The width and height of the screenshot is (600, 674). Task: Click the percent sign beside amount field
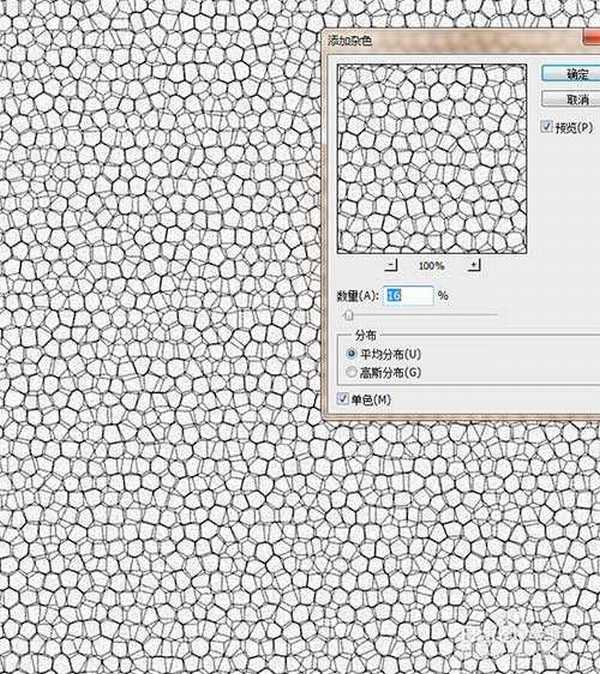click(x=442, y=297)
